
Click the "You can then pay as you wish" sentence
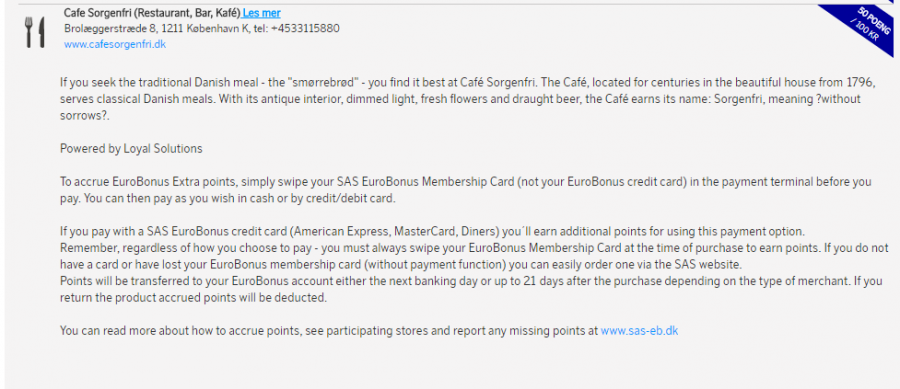coord(228,199)
